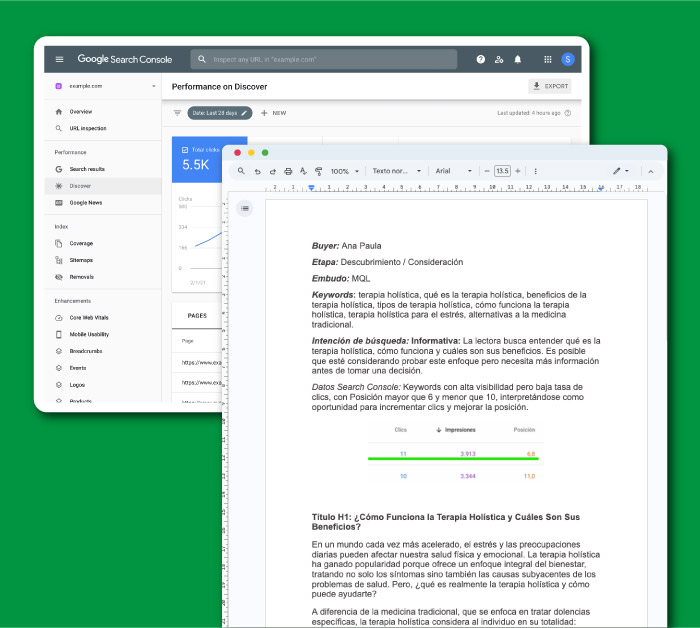This screenshot has width=700, height=628.
Task: Add a NEW filter
Action: 273,113
